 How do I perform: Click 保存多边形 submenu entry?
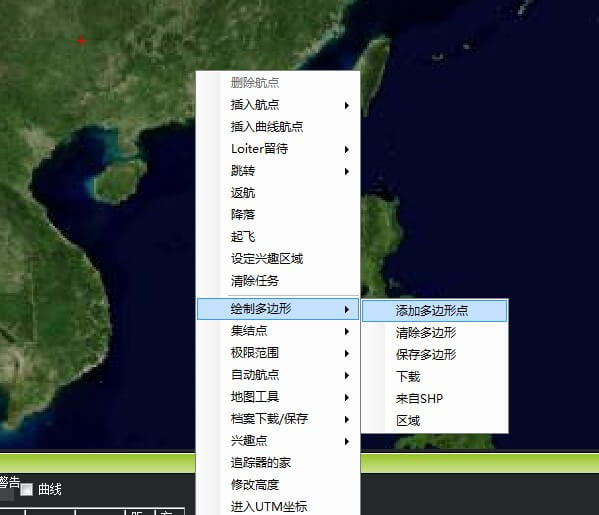click(x=434, y=355)
